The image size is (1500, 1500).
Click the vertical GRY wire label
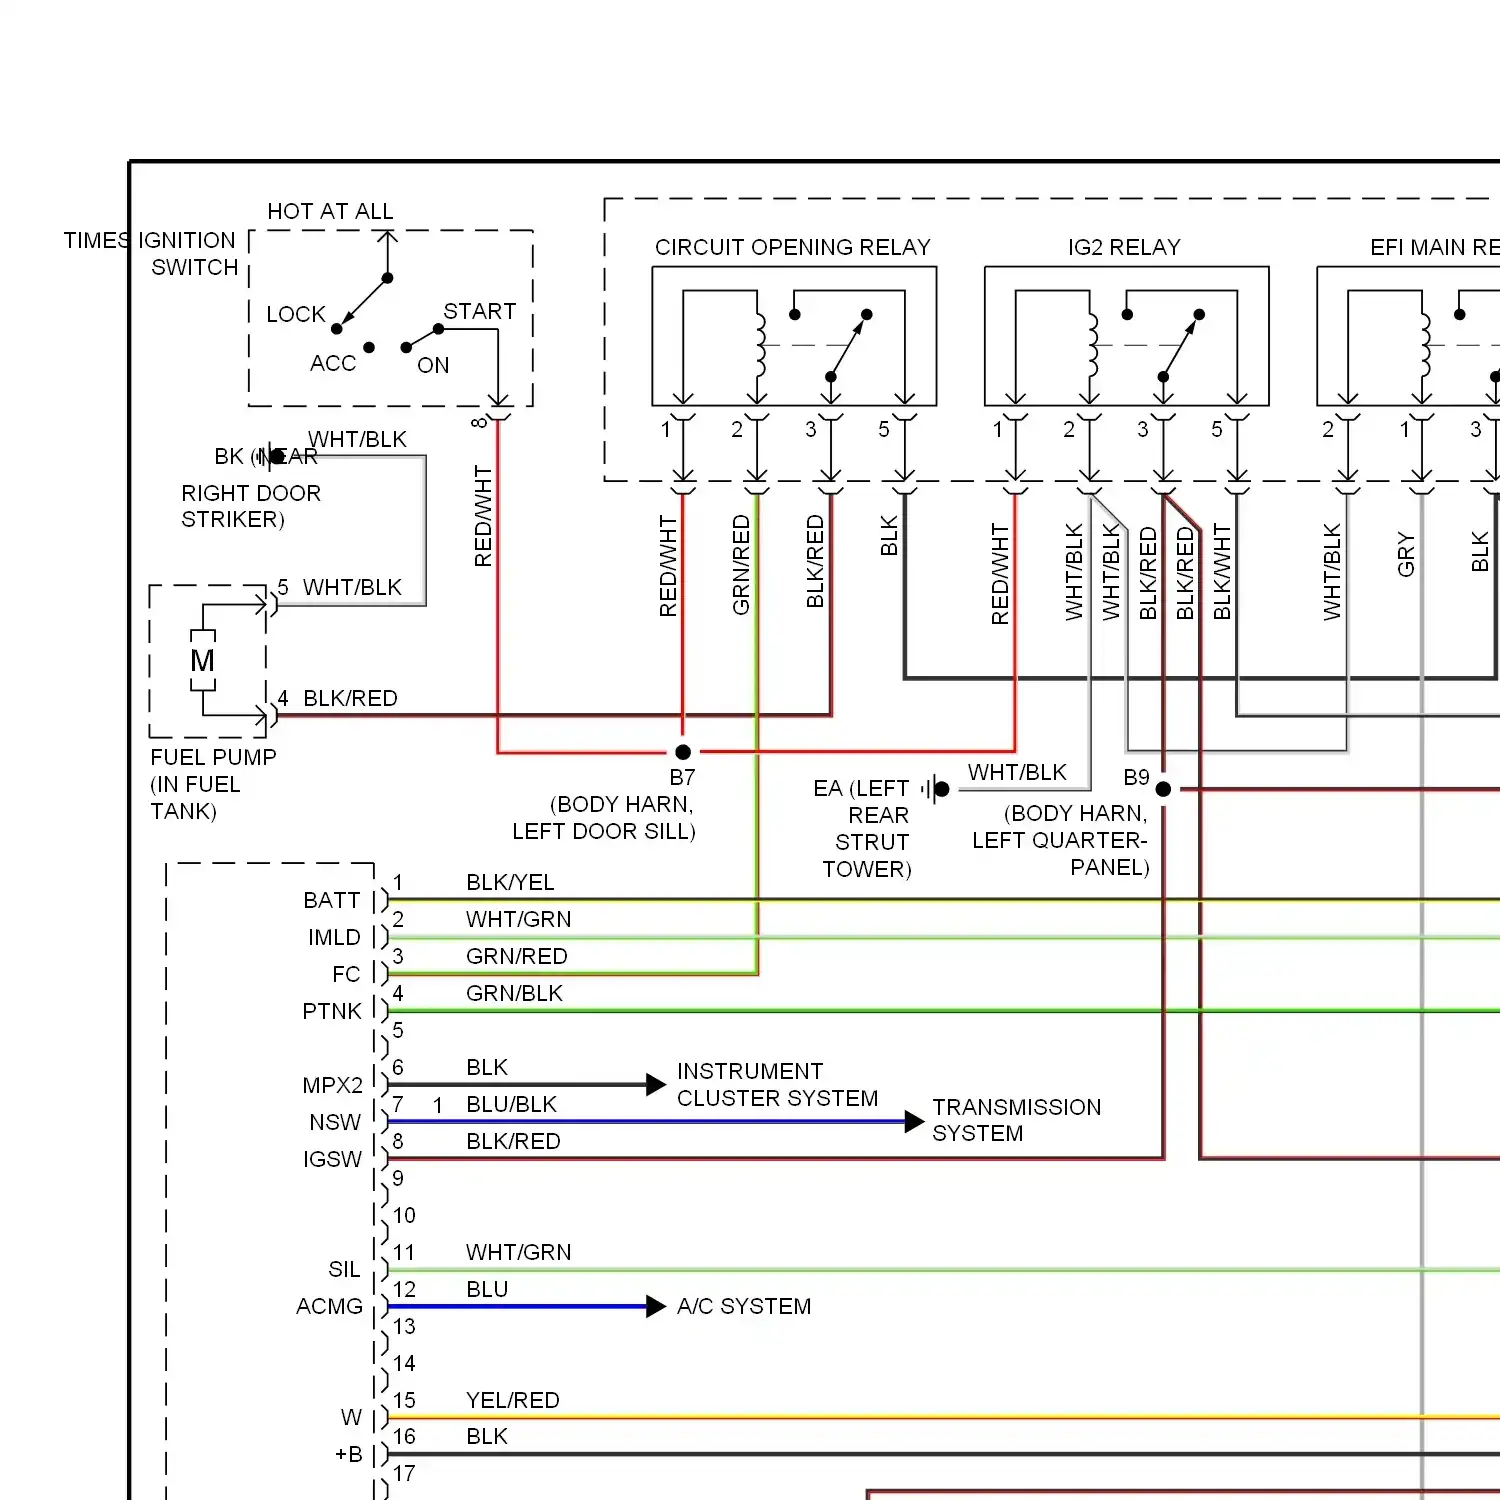(x=1406, y=554)
